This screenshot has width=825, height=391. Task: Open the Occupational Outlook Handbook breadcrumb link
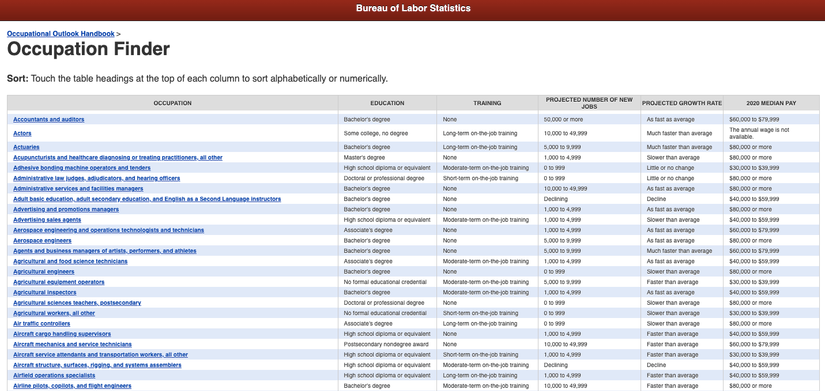pos(61,34)
